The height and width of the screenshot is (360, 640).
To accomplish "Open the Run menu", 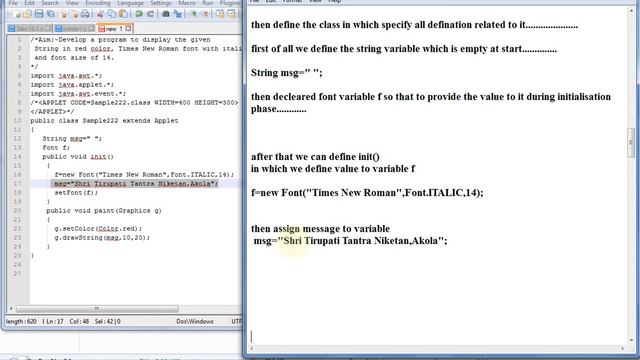I will 208,3.
